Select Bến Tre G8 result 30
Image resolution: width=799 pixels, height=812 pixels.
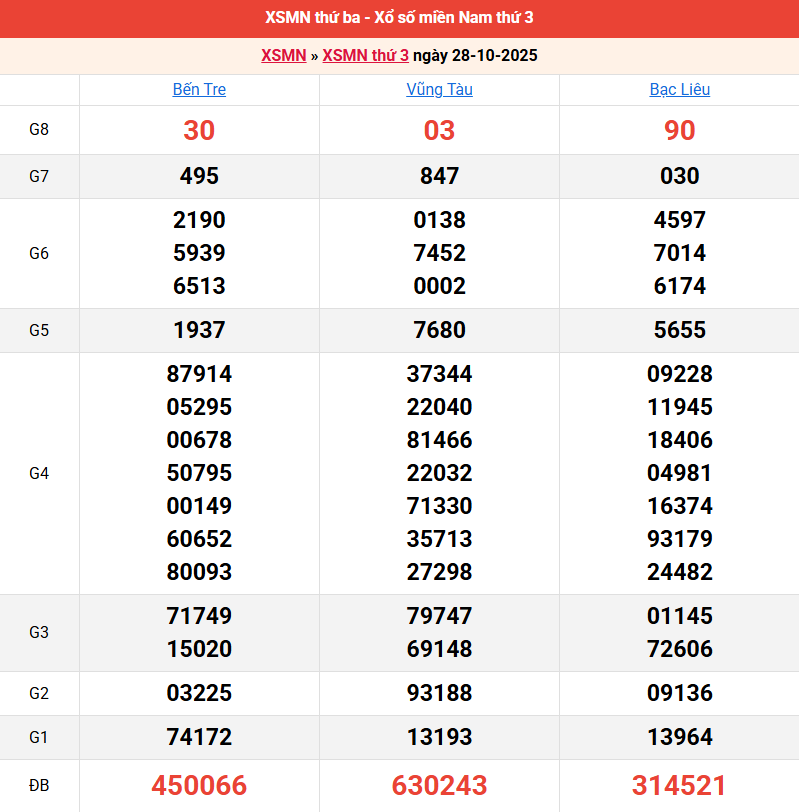pyautogui.click(x=199, y=130)
